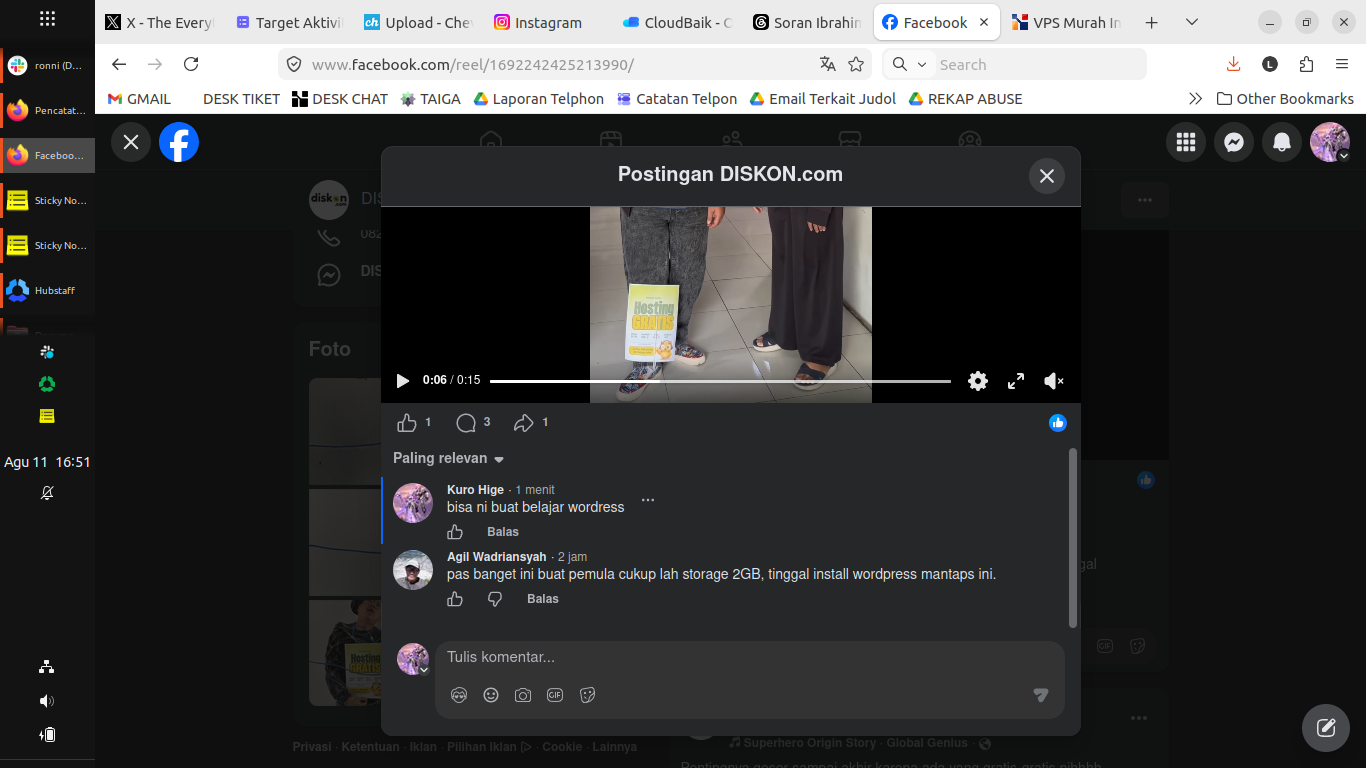The height and width of the screenshot is (768, 1366).
Task: Show more bookmarks overflow chevron
Action: (1195, 99)
